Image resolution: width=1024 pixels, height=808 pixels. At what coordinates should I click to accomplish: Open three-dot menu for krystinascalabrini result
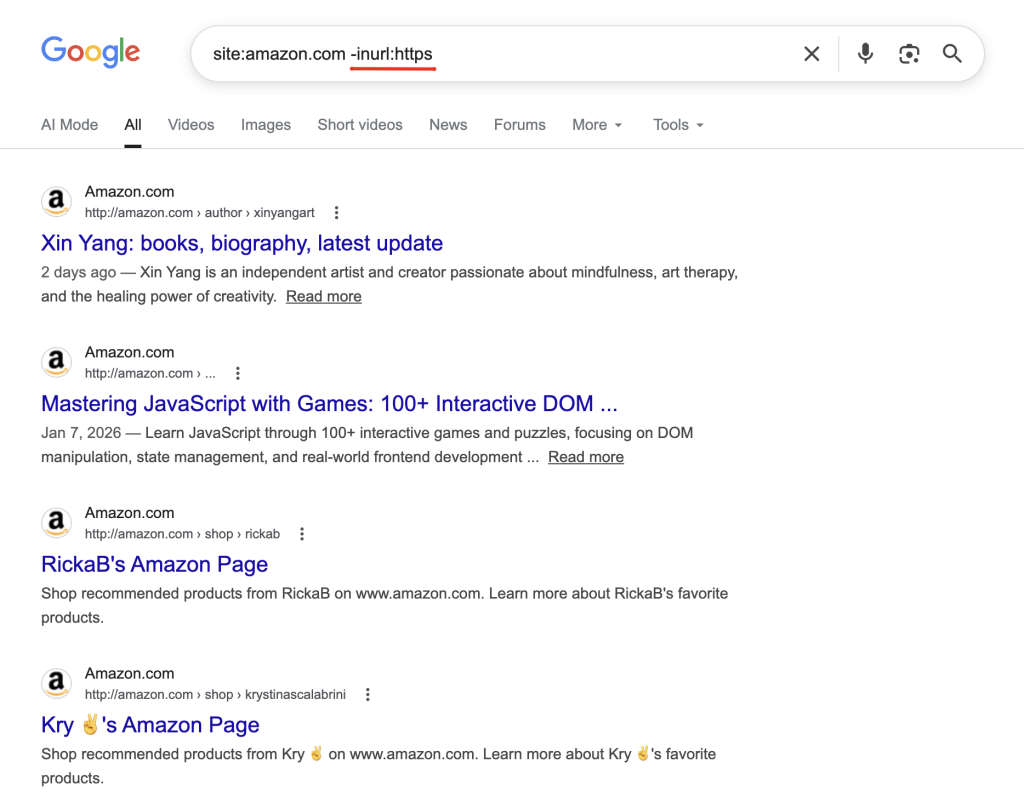368,695
